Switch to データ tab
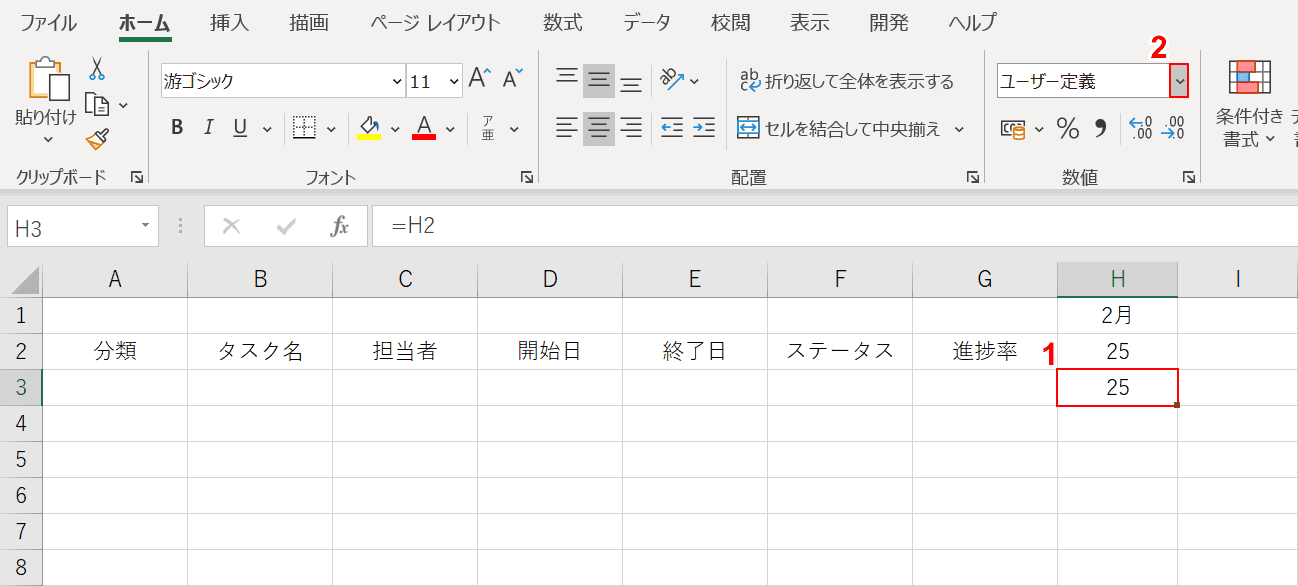 tap(647, 22)
